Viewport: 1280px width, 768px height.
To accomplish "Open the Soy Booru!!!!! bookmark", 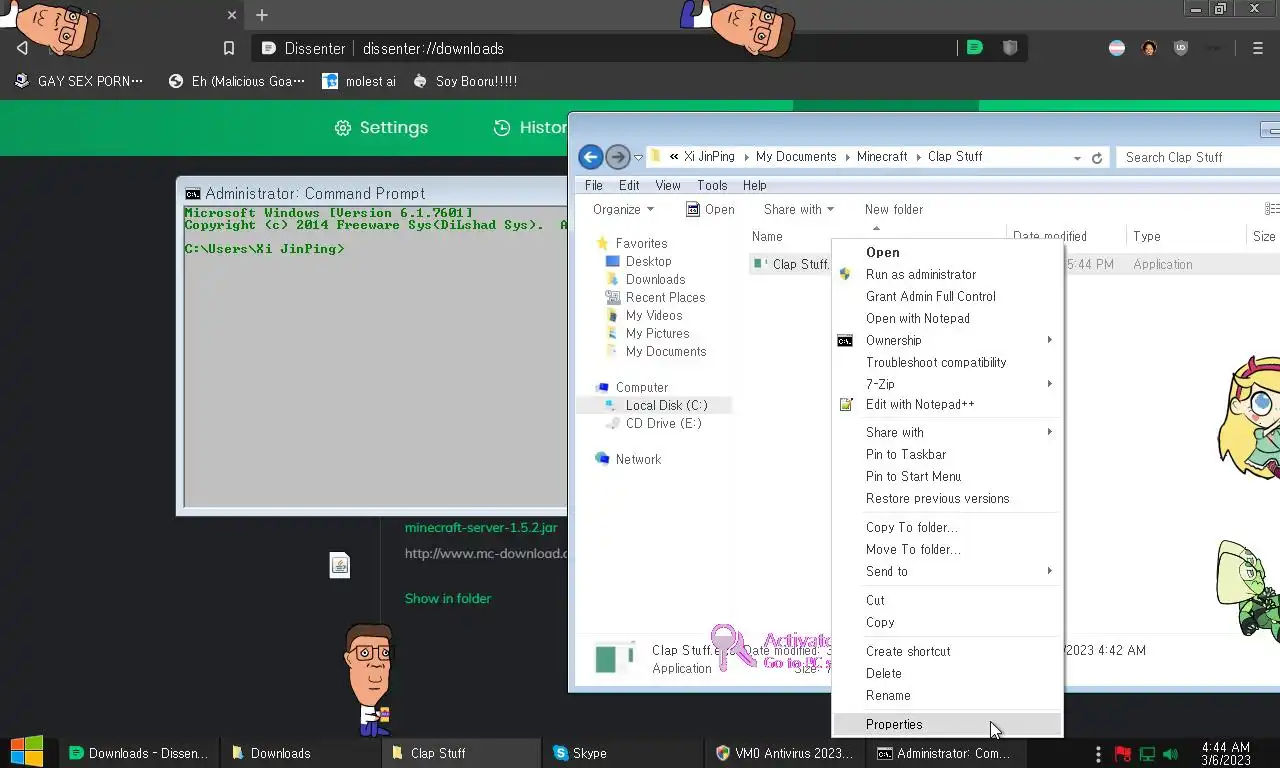I will (x=465, y=81).
